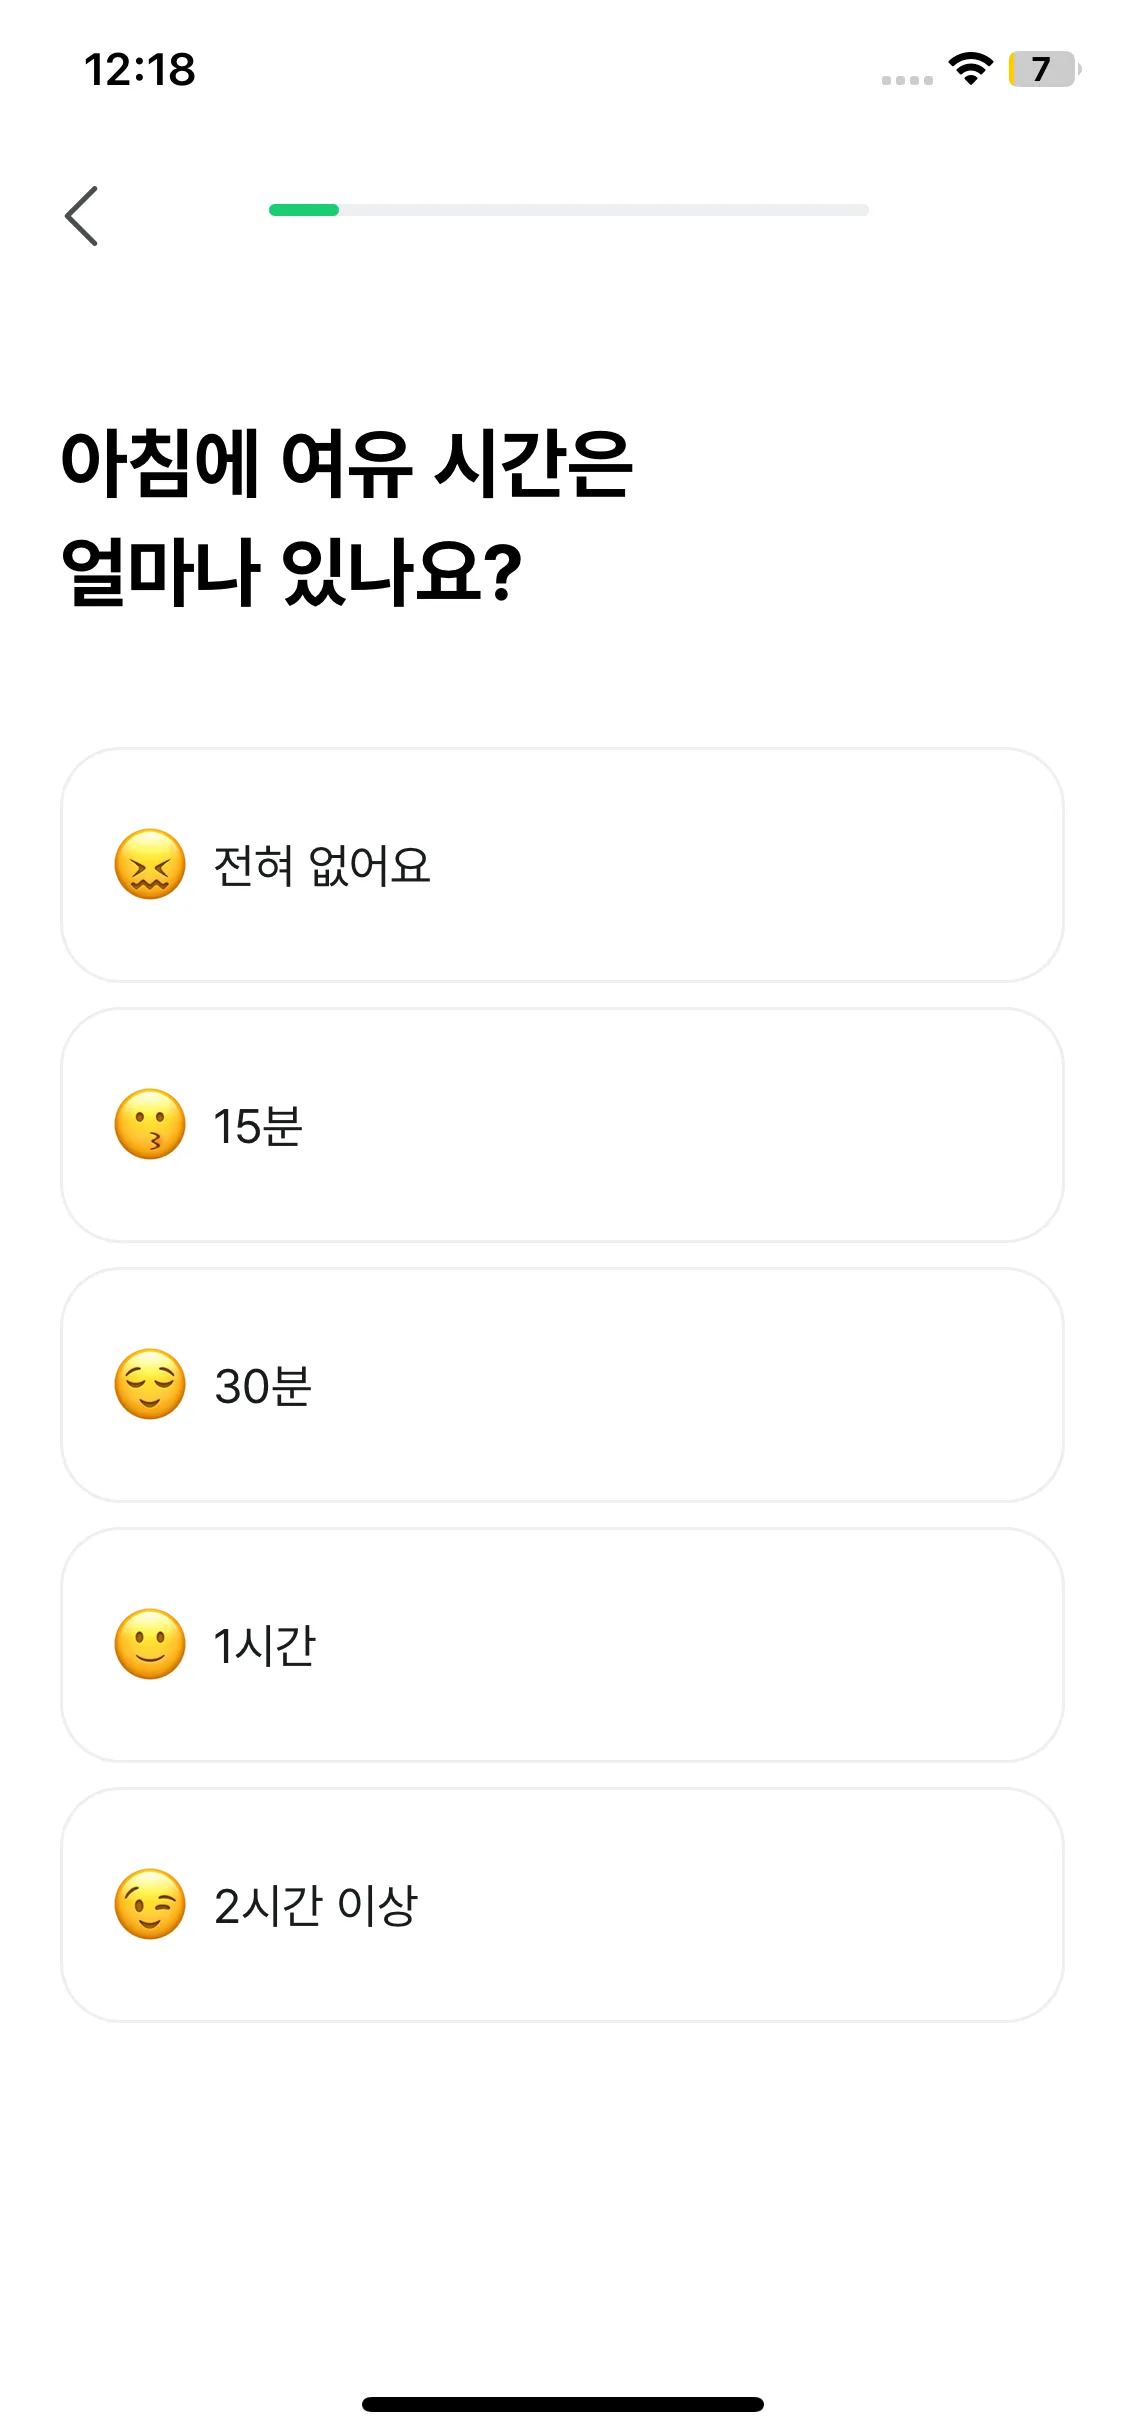Tap the kissing face emoji
Screen dimensions: 1125x2436
[x=150, y=1125]
